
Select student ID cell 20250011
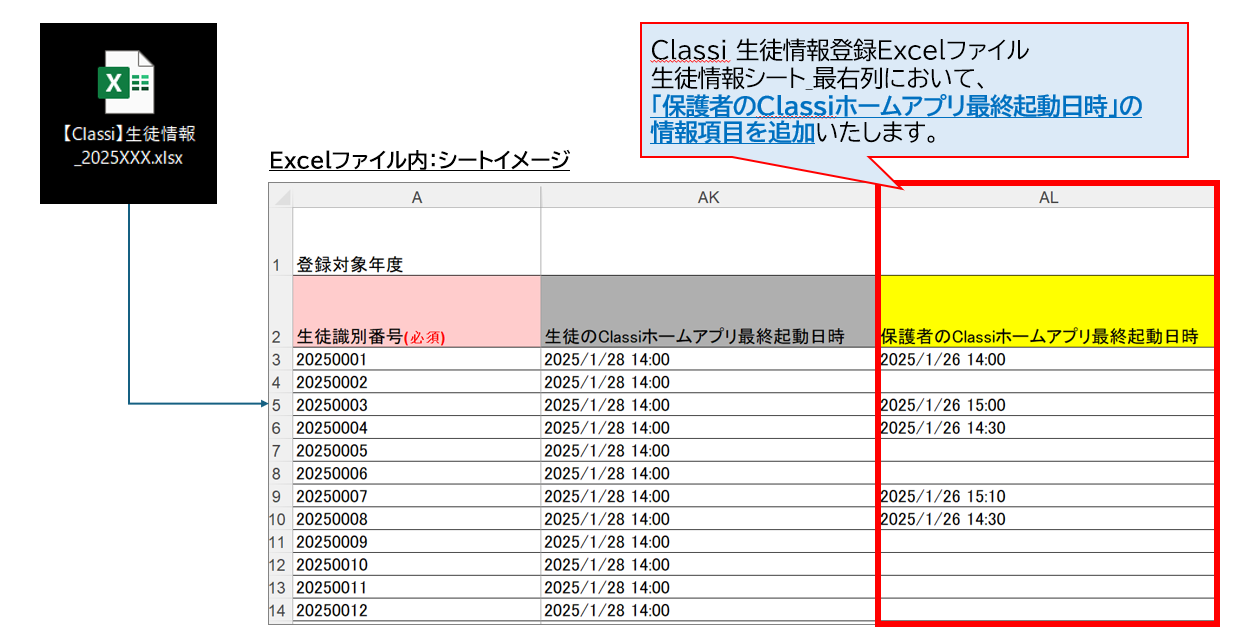point(416,588)
